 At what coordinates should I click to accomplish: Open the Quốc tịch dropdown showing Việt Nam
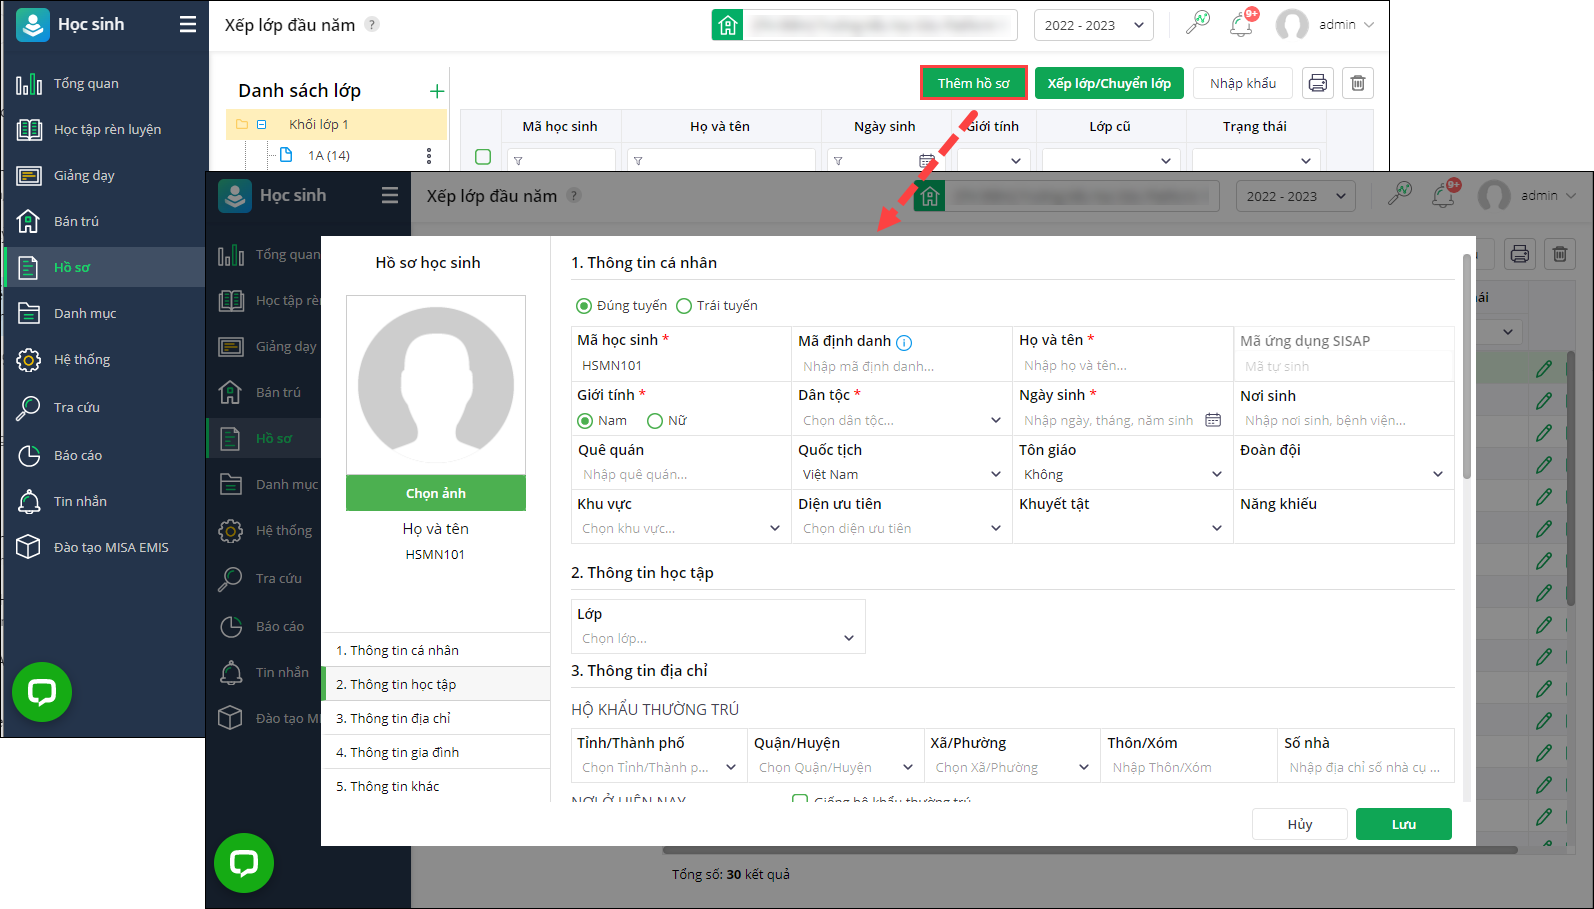coord(901,474)
